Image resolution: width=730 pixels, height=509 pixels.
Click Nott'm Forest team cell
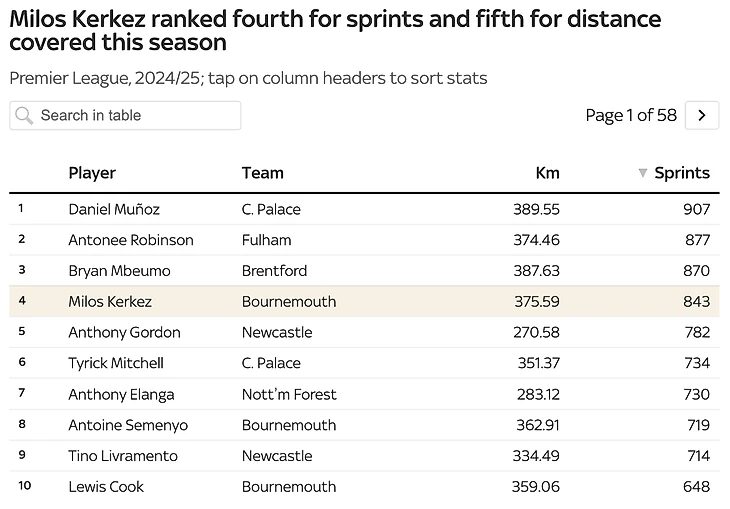[x=289, y=394]
